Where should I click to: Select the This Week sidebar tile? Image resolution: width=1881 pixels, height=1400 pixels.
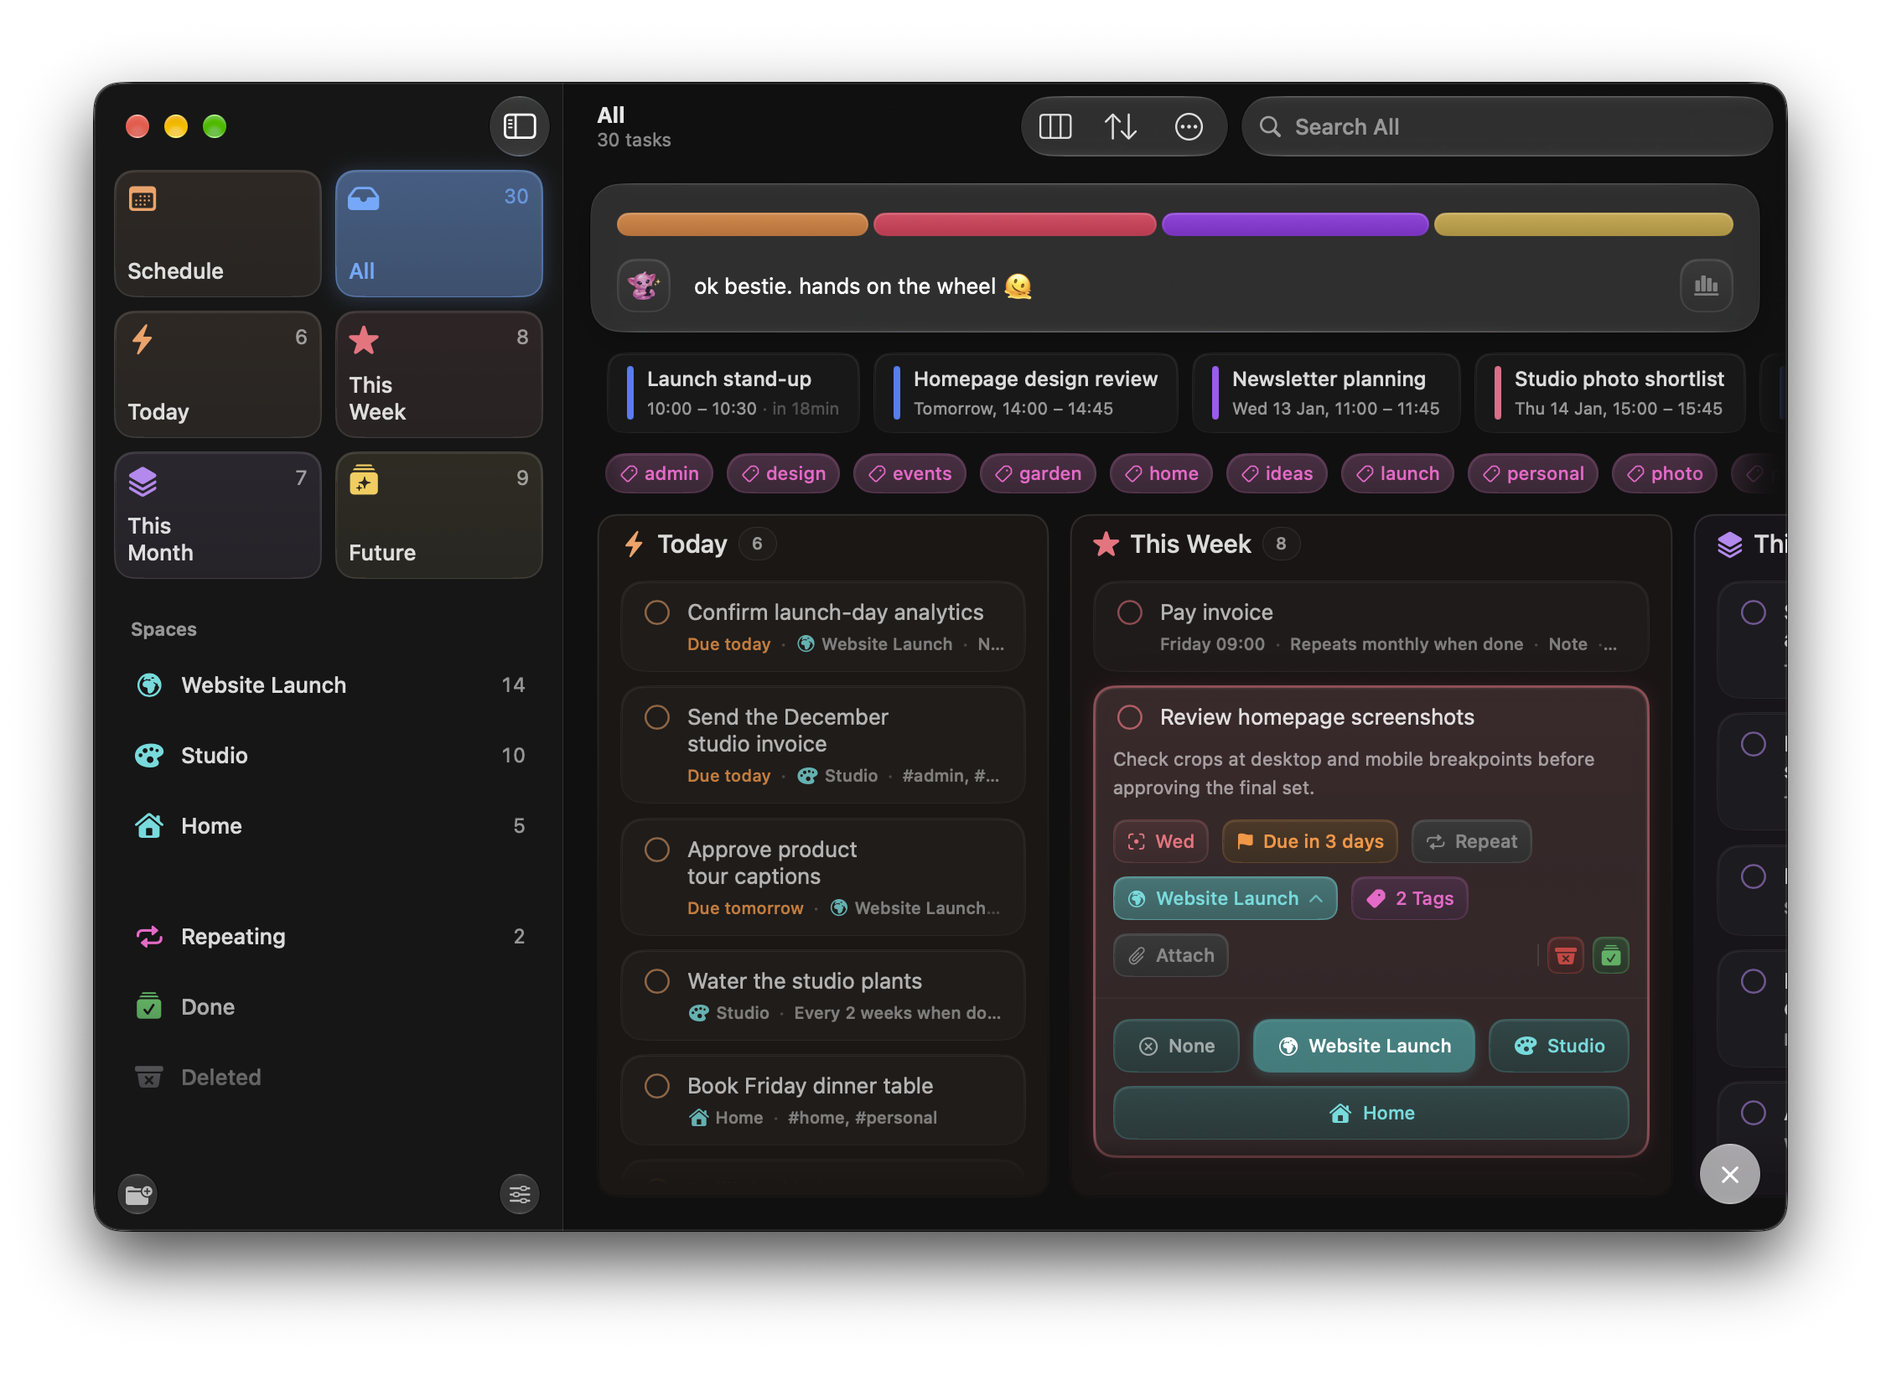(x=439, y=374)
